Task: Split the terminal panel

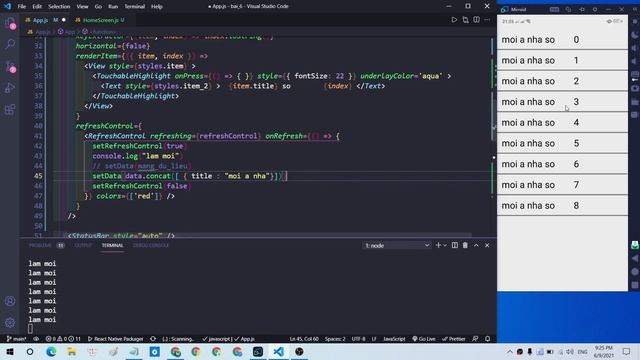Action: 455,245
